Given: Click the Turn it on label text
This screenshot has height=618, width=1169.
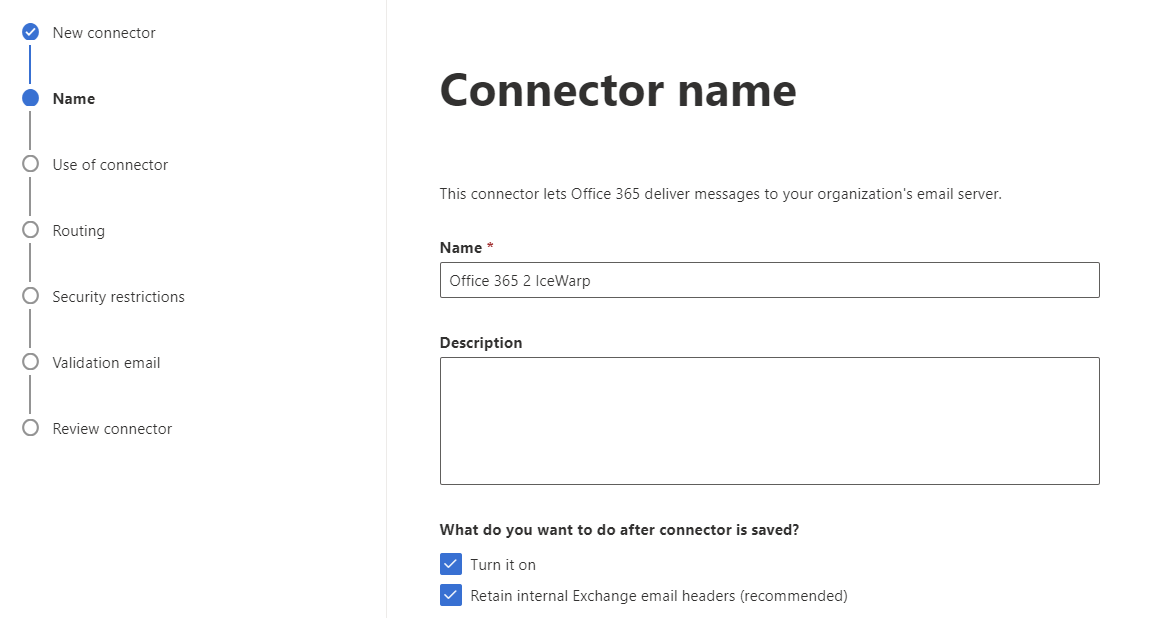Looking at the screenshot, I should pyautogui.click(x=503, y=565).
